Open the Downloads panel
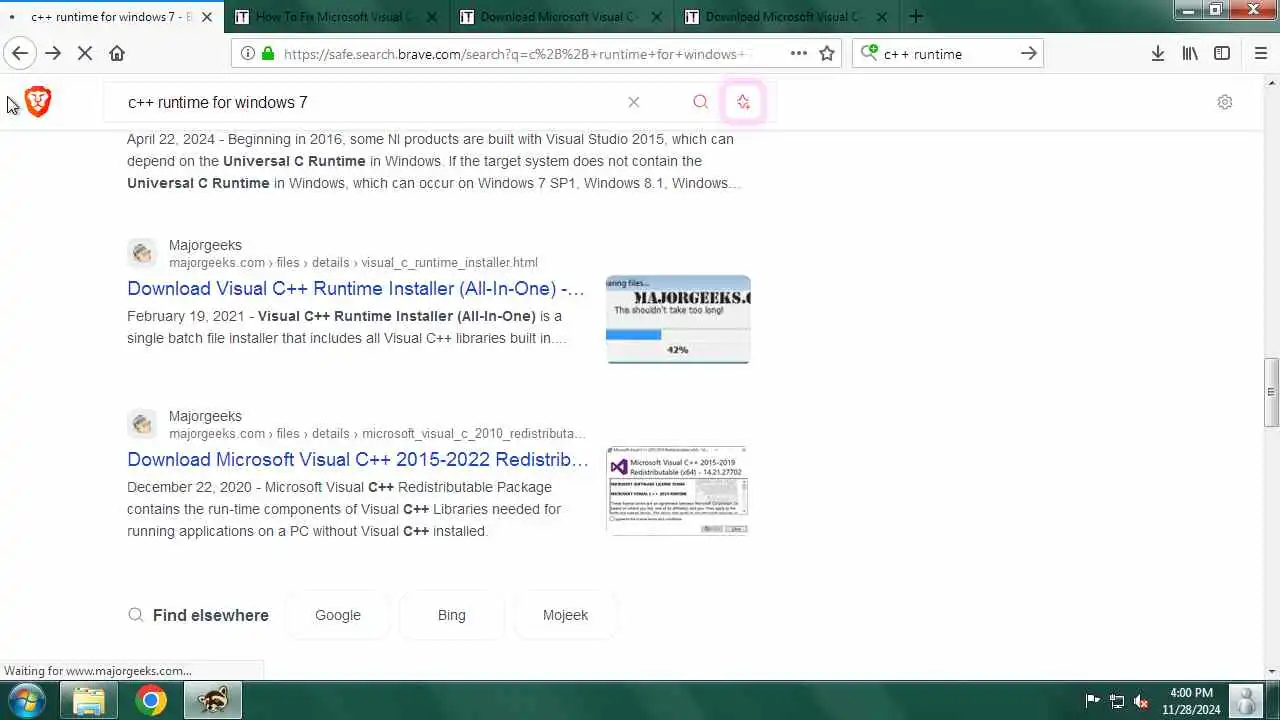The image size is (1280, 720). click(1157, 54)
